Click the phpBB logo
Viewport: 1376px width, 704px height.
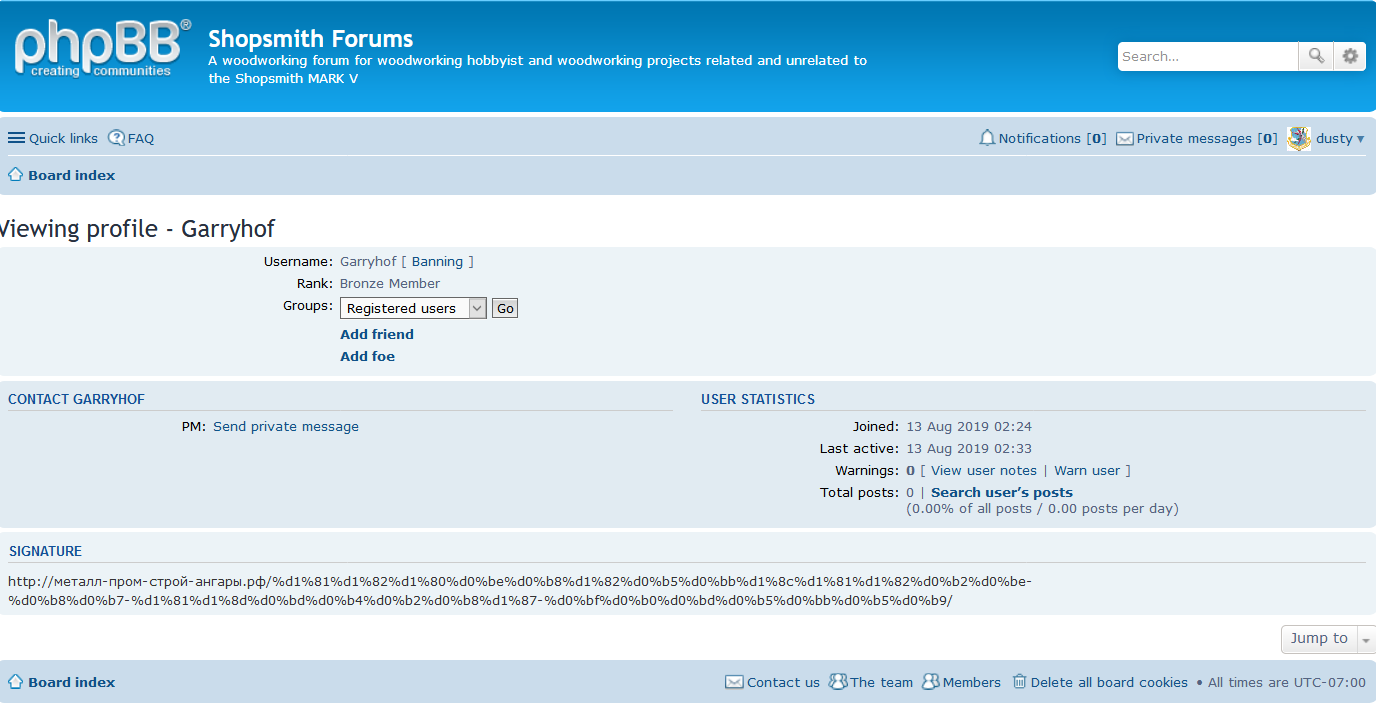(x=102, y=49)
